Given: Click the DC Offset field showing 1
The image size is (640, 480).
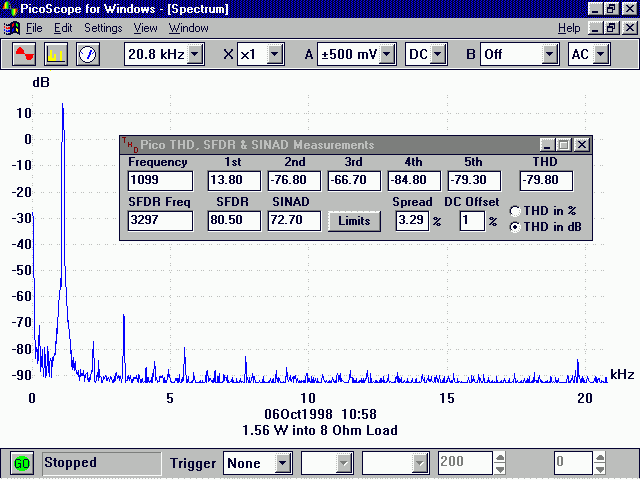Looking at the screenshot, I should [472, 221].
